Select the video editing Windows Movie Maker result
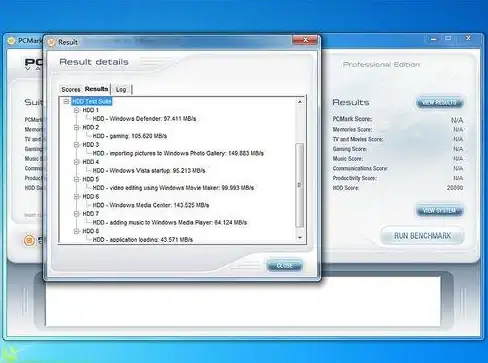Image resolution: width=488 pixels, height=363 pixels. coord(173,188)
